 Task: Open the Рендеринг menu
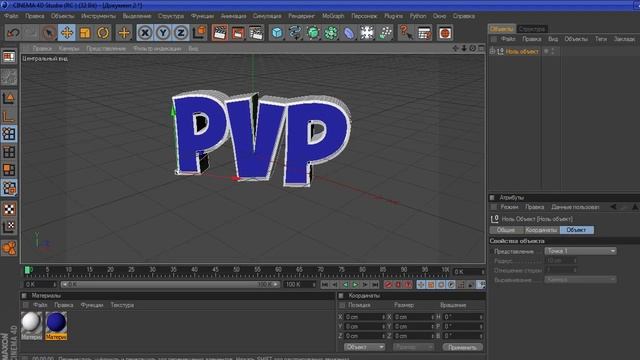[302, 16]
